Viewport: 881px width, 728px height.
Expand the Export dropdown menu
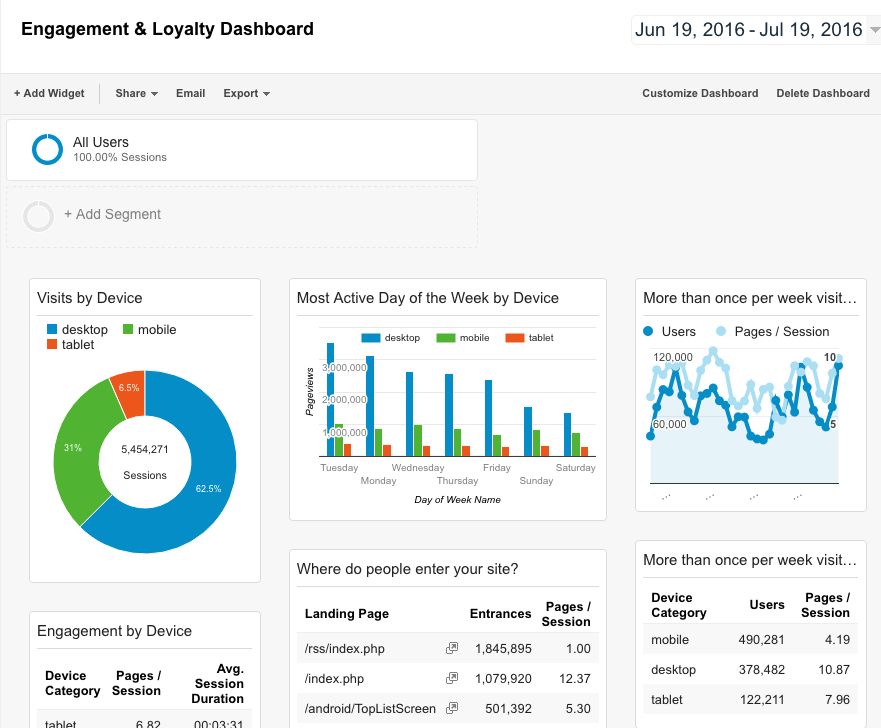246,93
